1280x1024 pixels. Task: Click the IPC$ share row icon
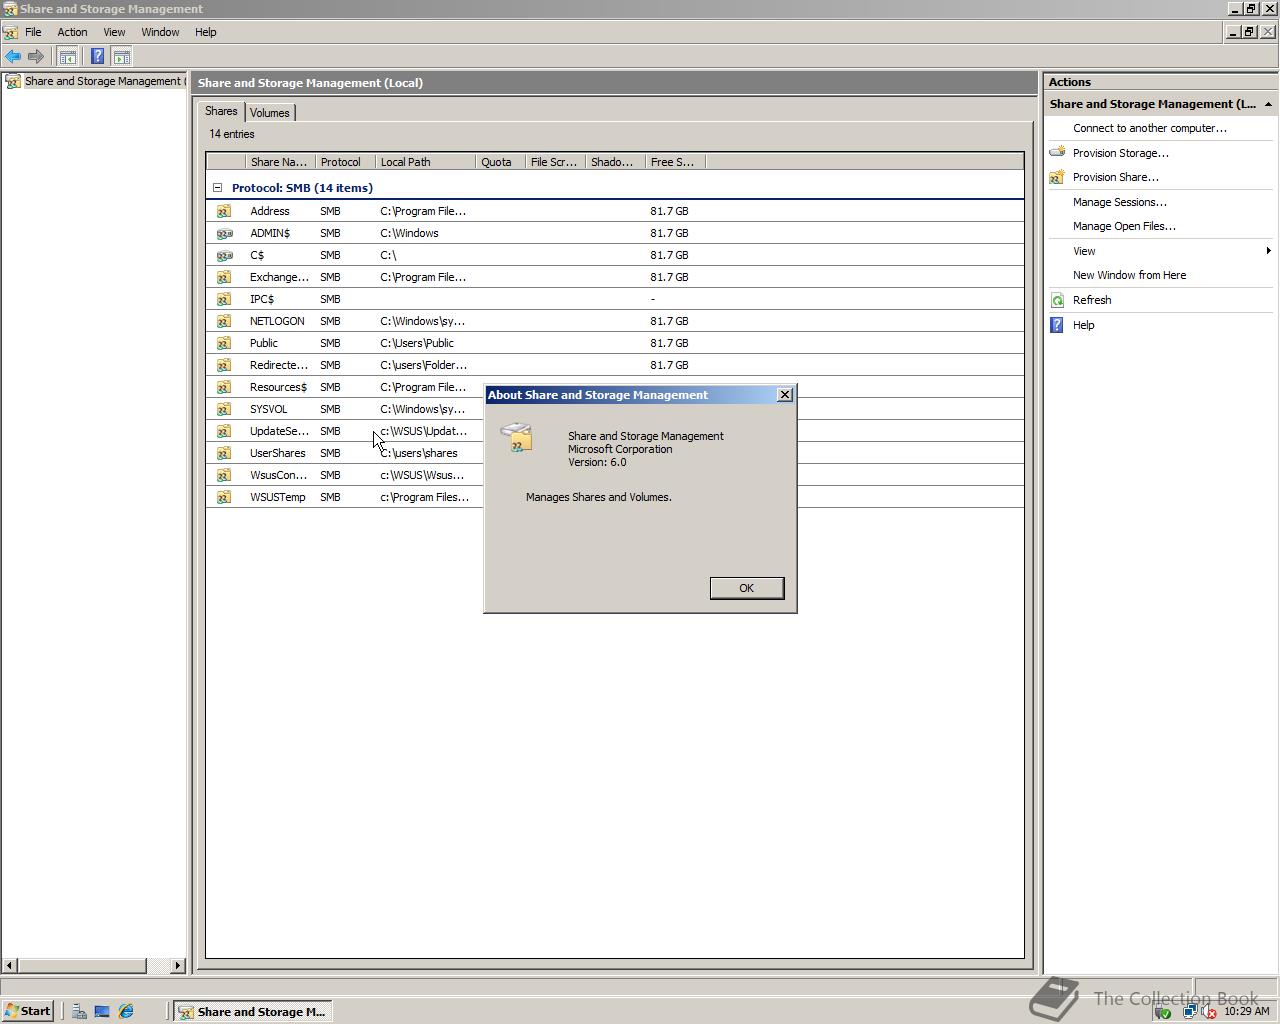point(224,299)
